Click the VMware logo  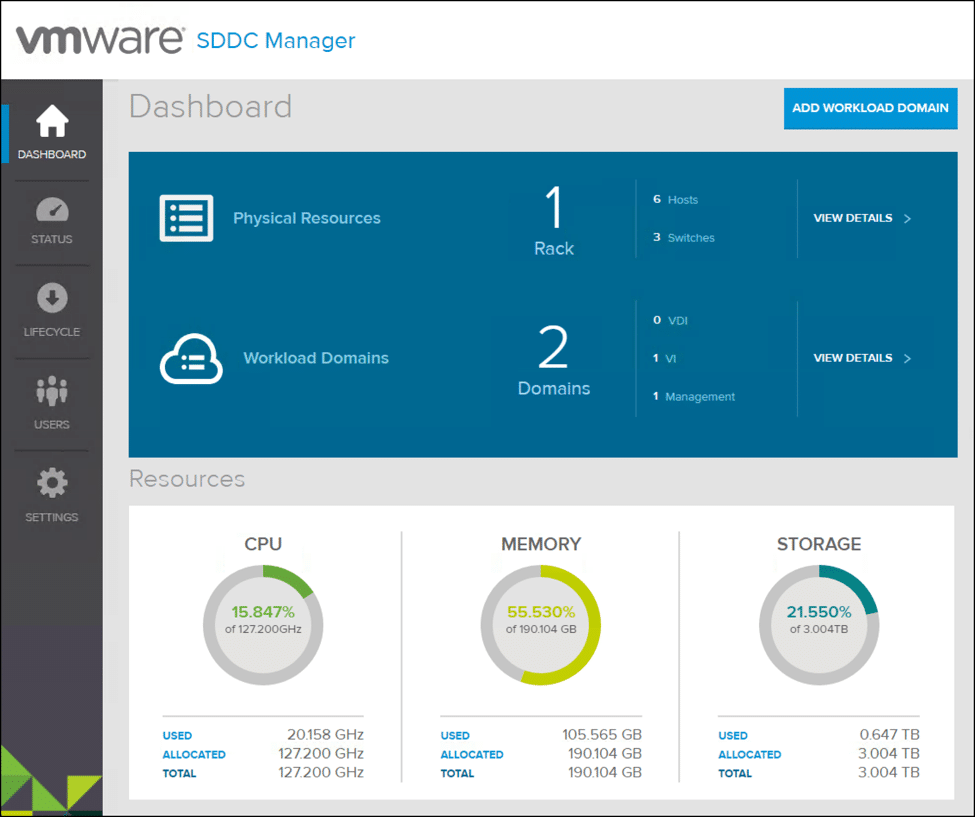(x=100, y=40)
